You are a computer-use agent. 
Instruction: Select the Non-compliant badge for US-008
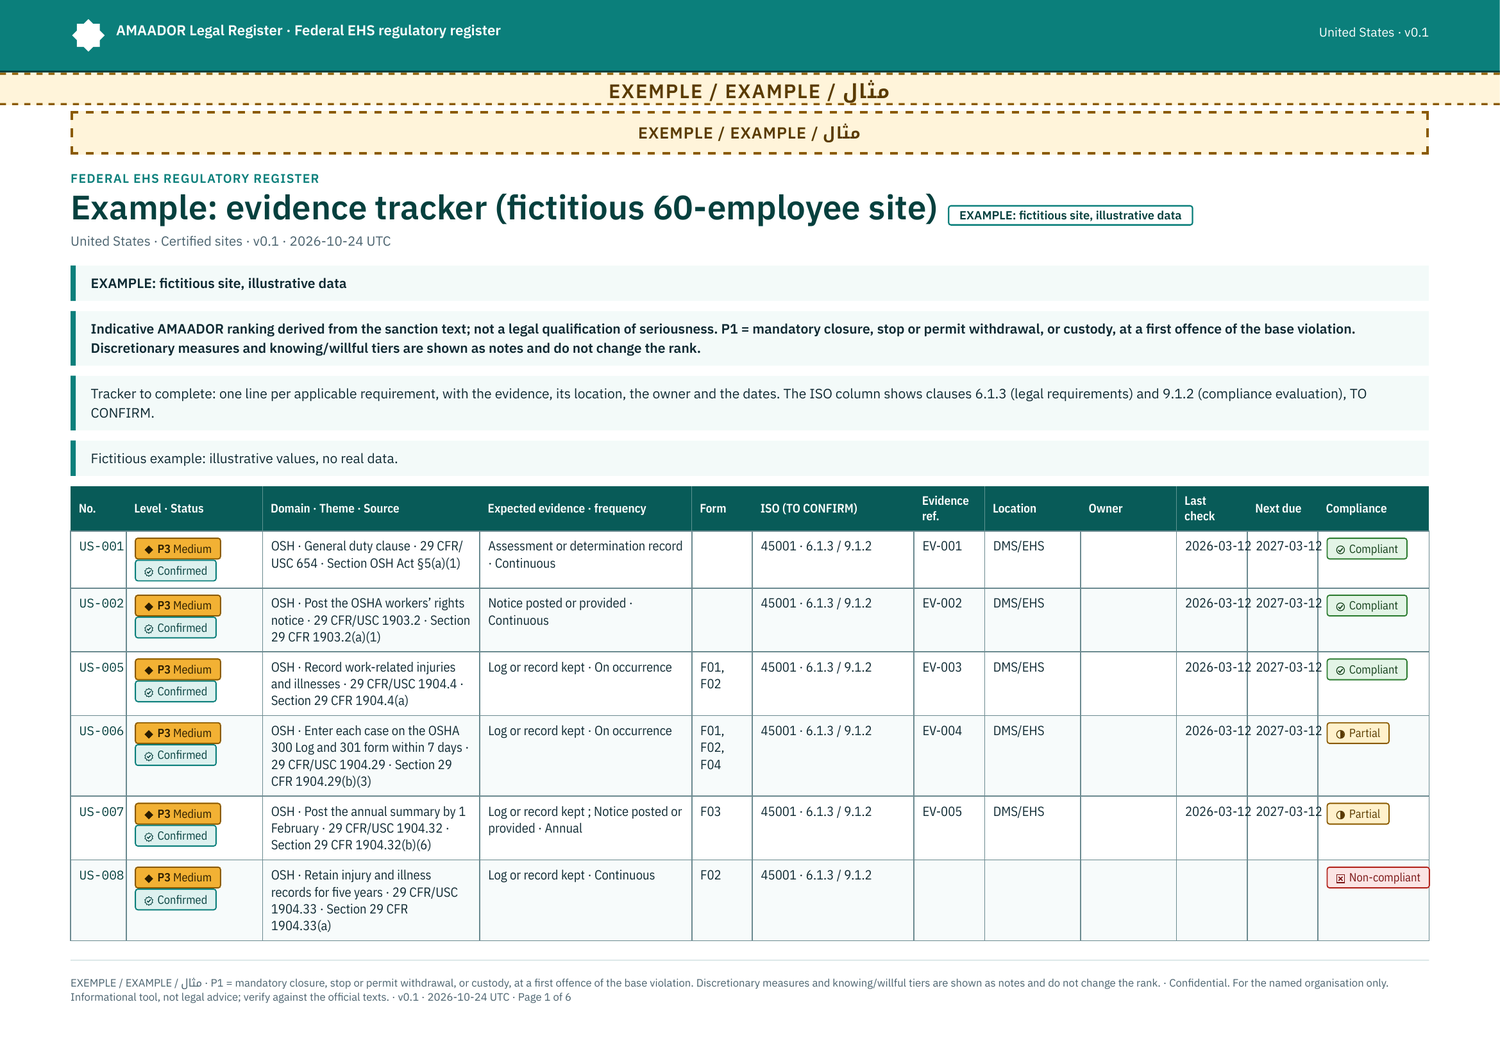[x=1377, y=878]
